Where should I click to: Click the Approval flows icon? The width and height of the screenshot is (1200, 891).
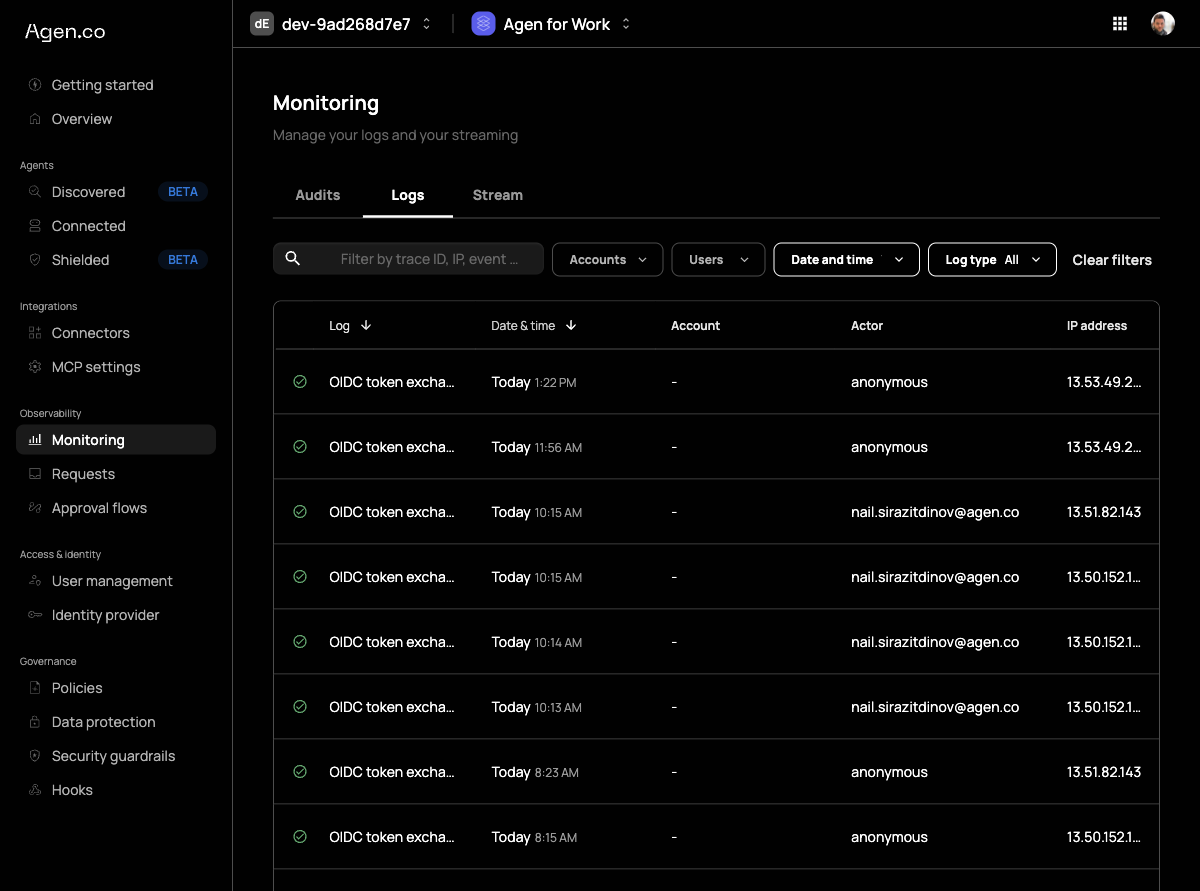[x=35, y=508]
